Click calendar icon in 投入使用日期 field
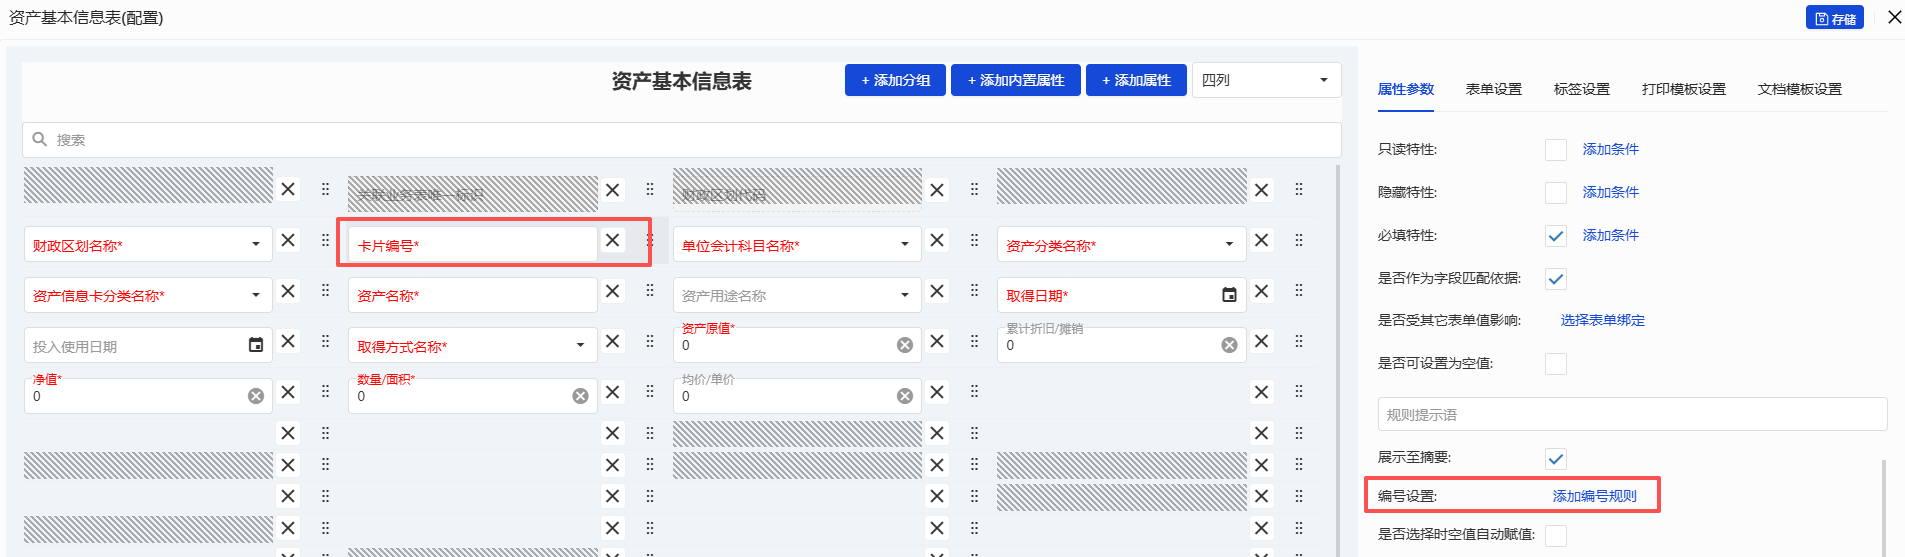Image resolution: width=1905 pixels, height=557 pixels. click(x=256, y=345)
